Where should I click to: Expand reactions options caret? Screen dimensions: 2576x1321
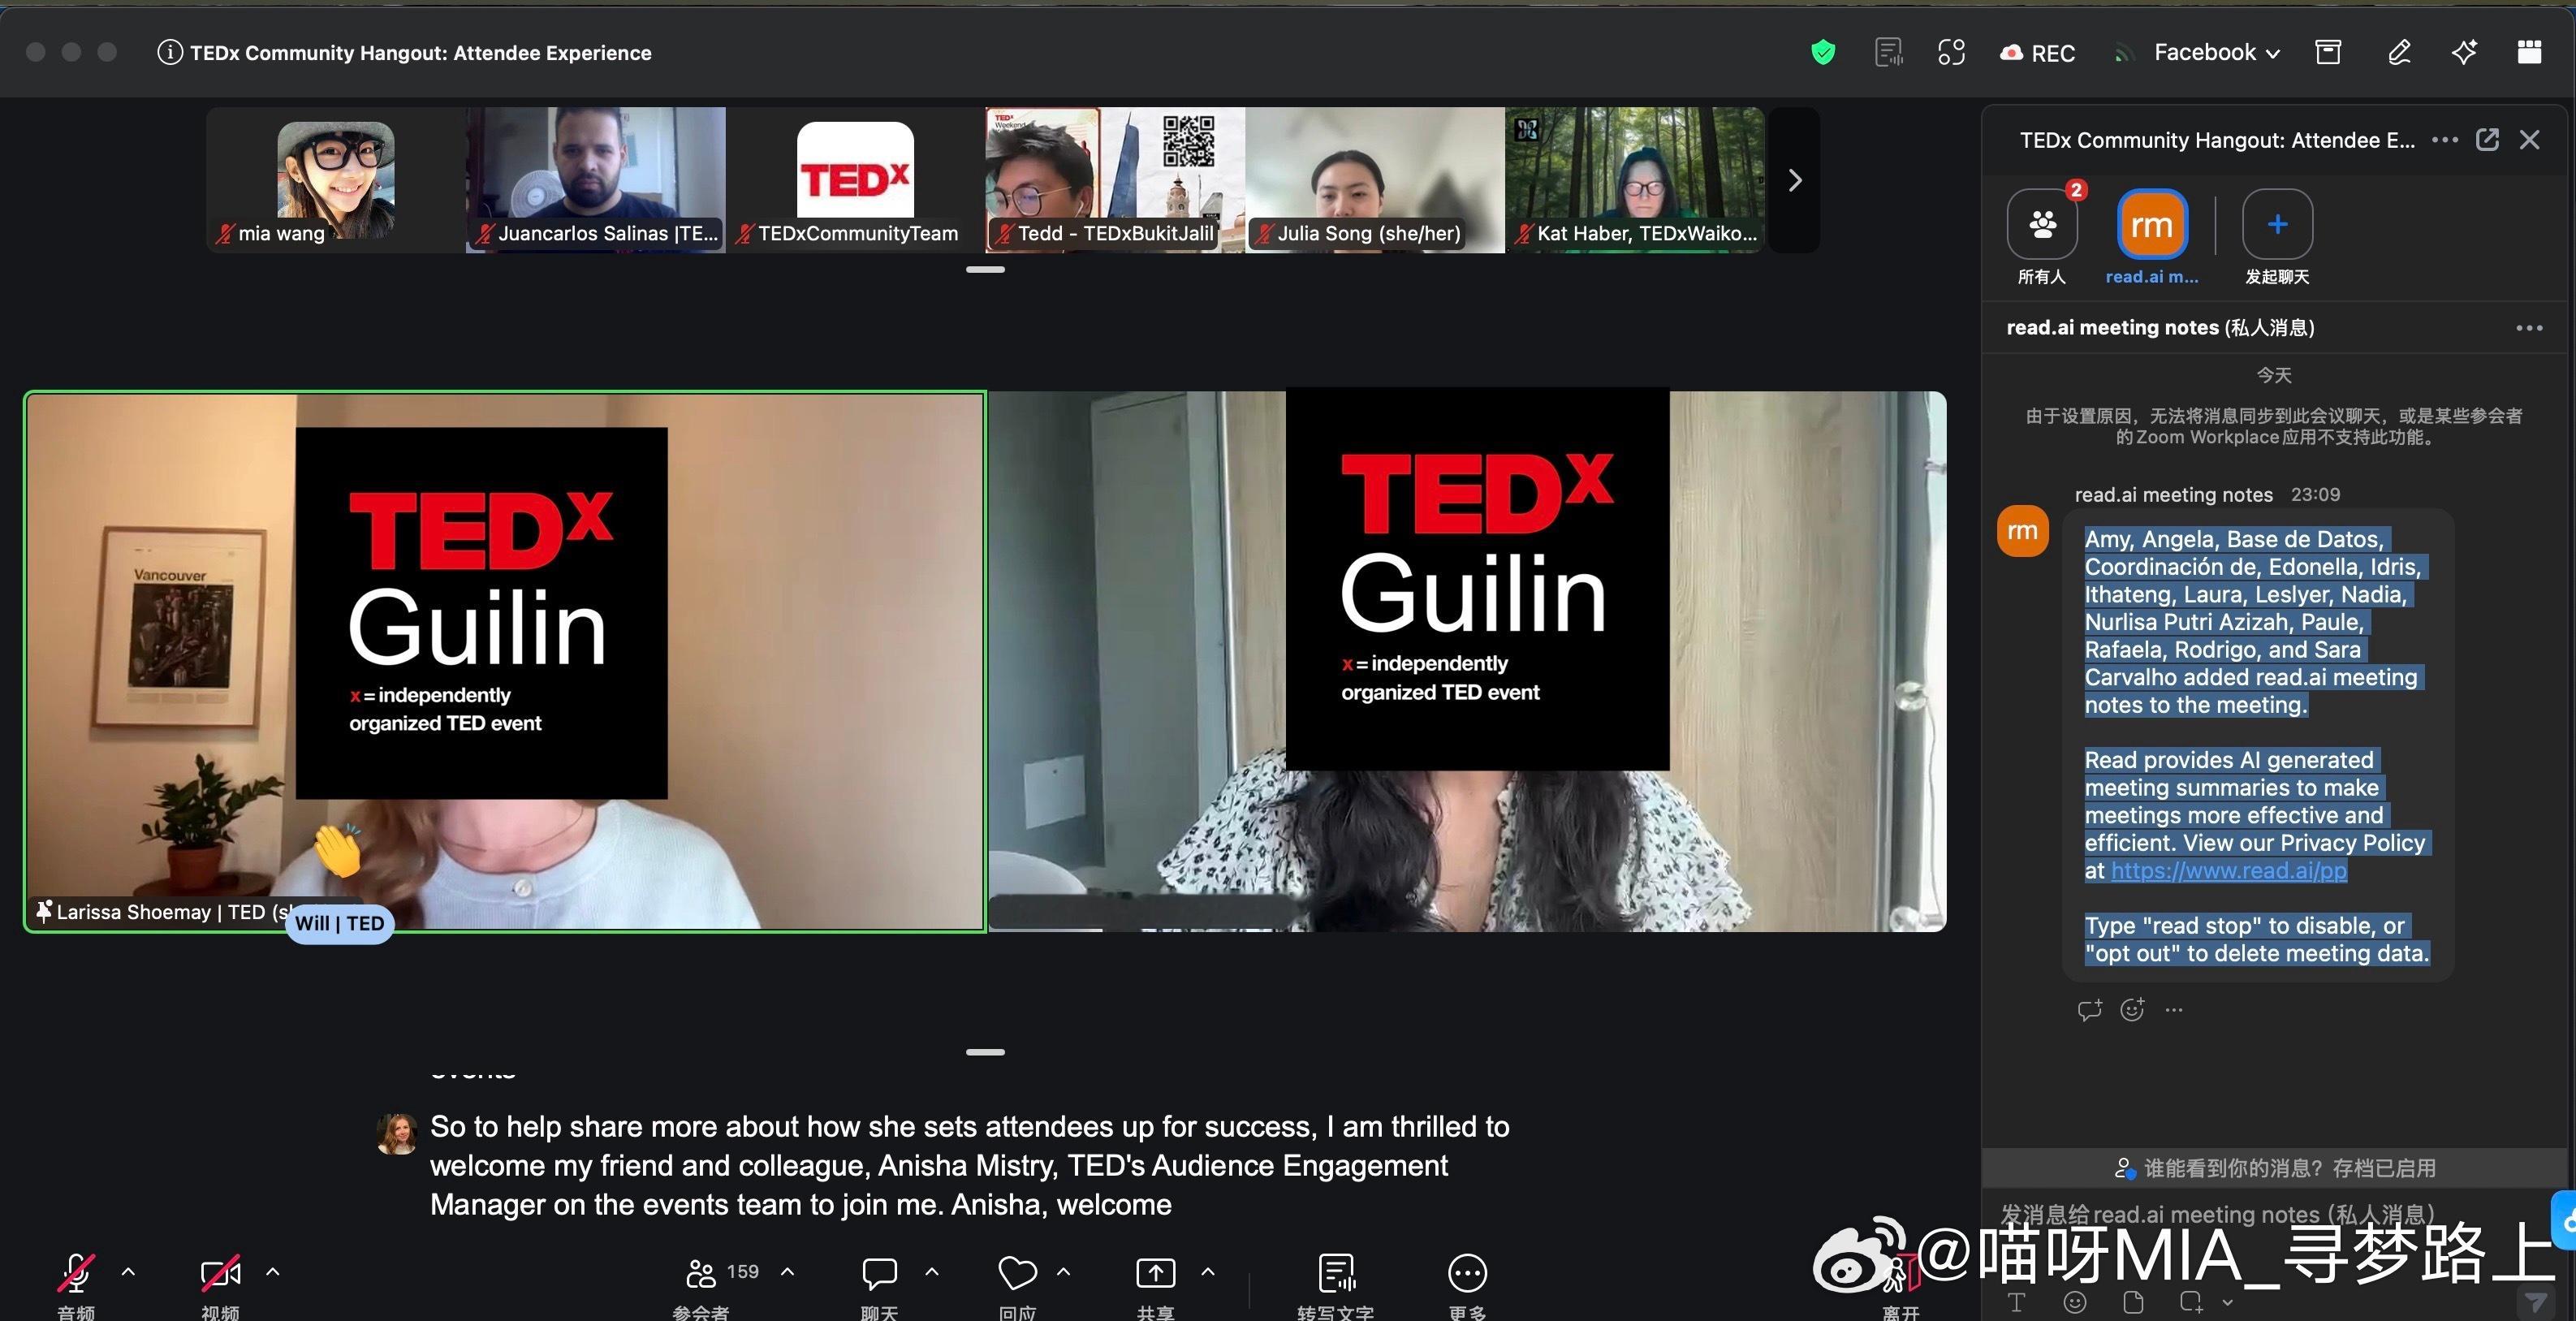(x=1064, y=1272)
